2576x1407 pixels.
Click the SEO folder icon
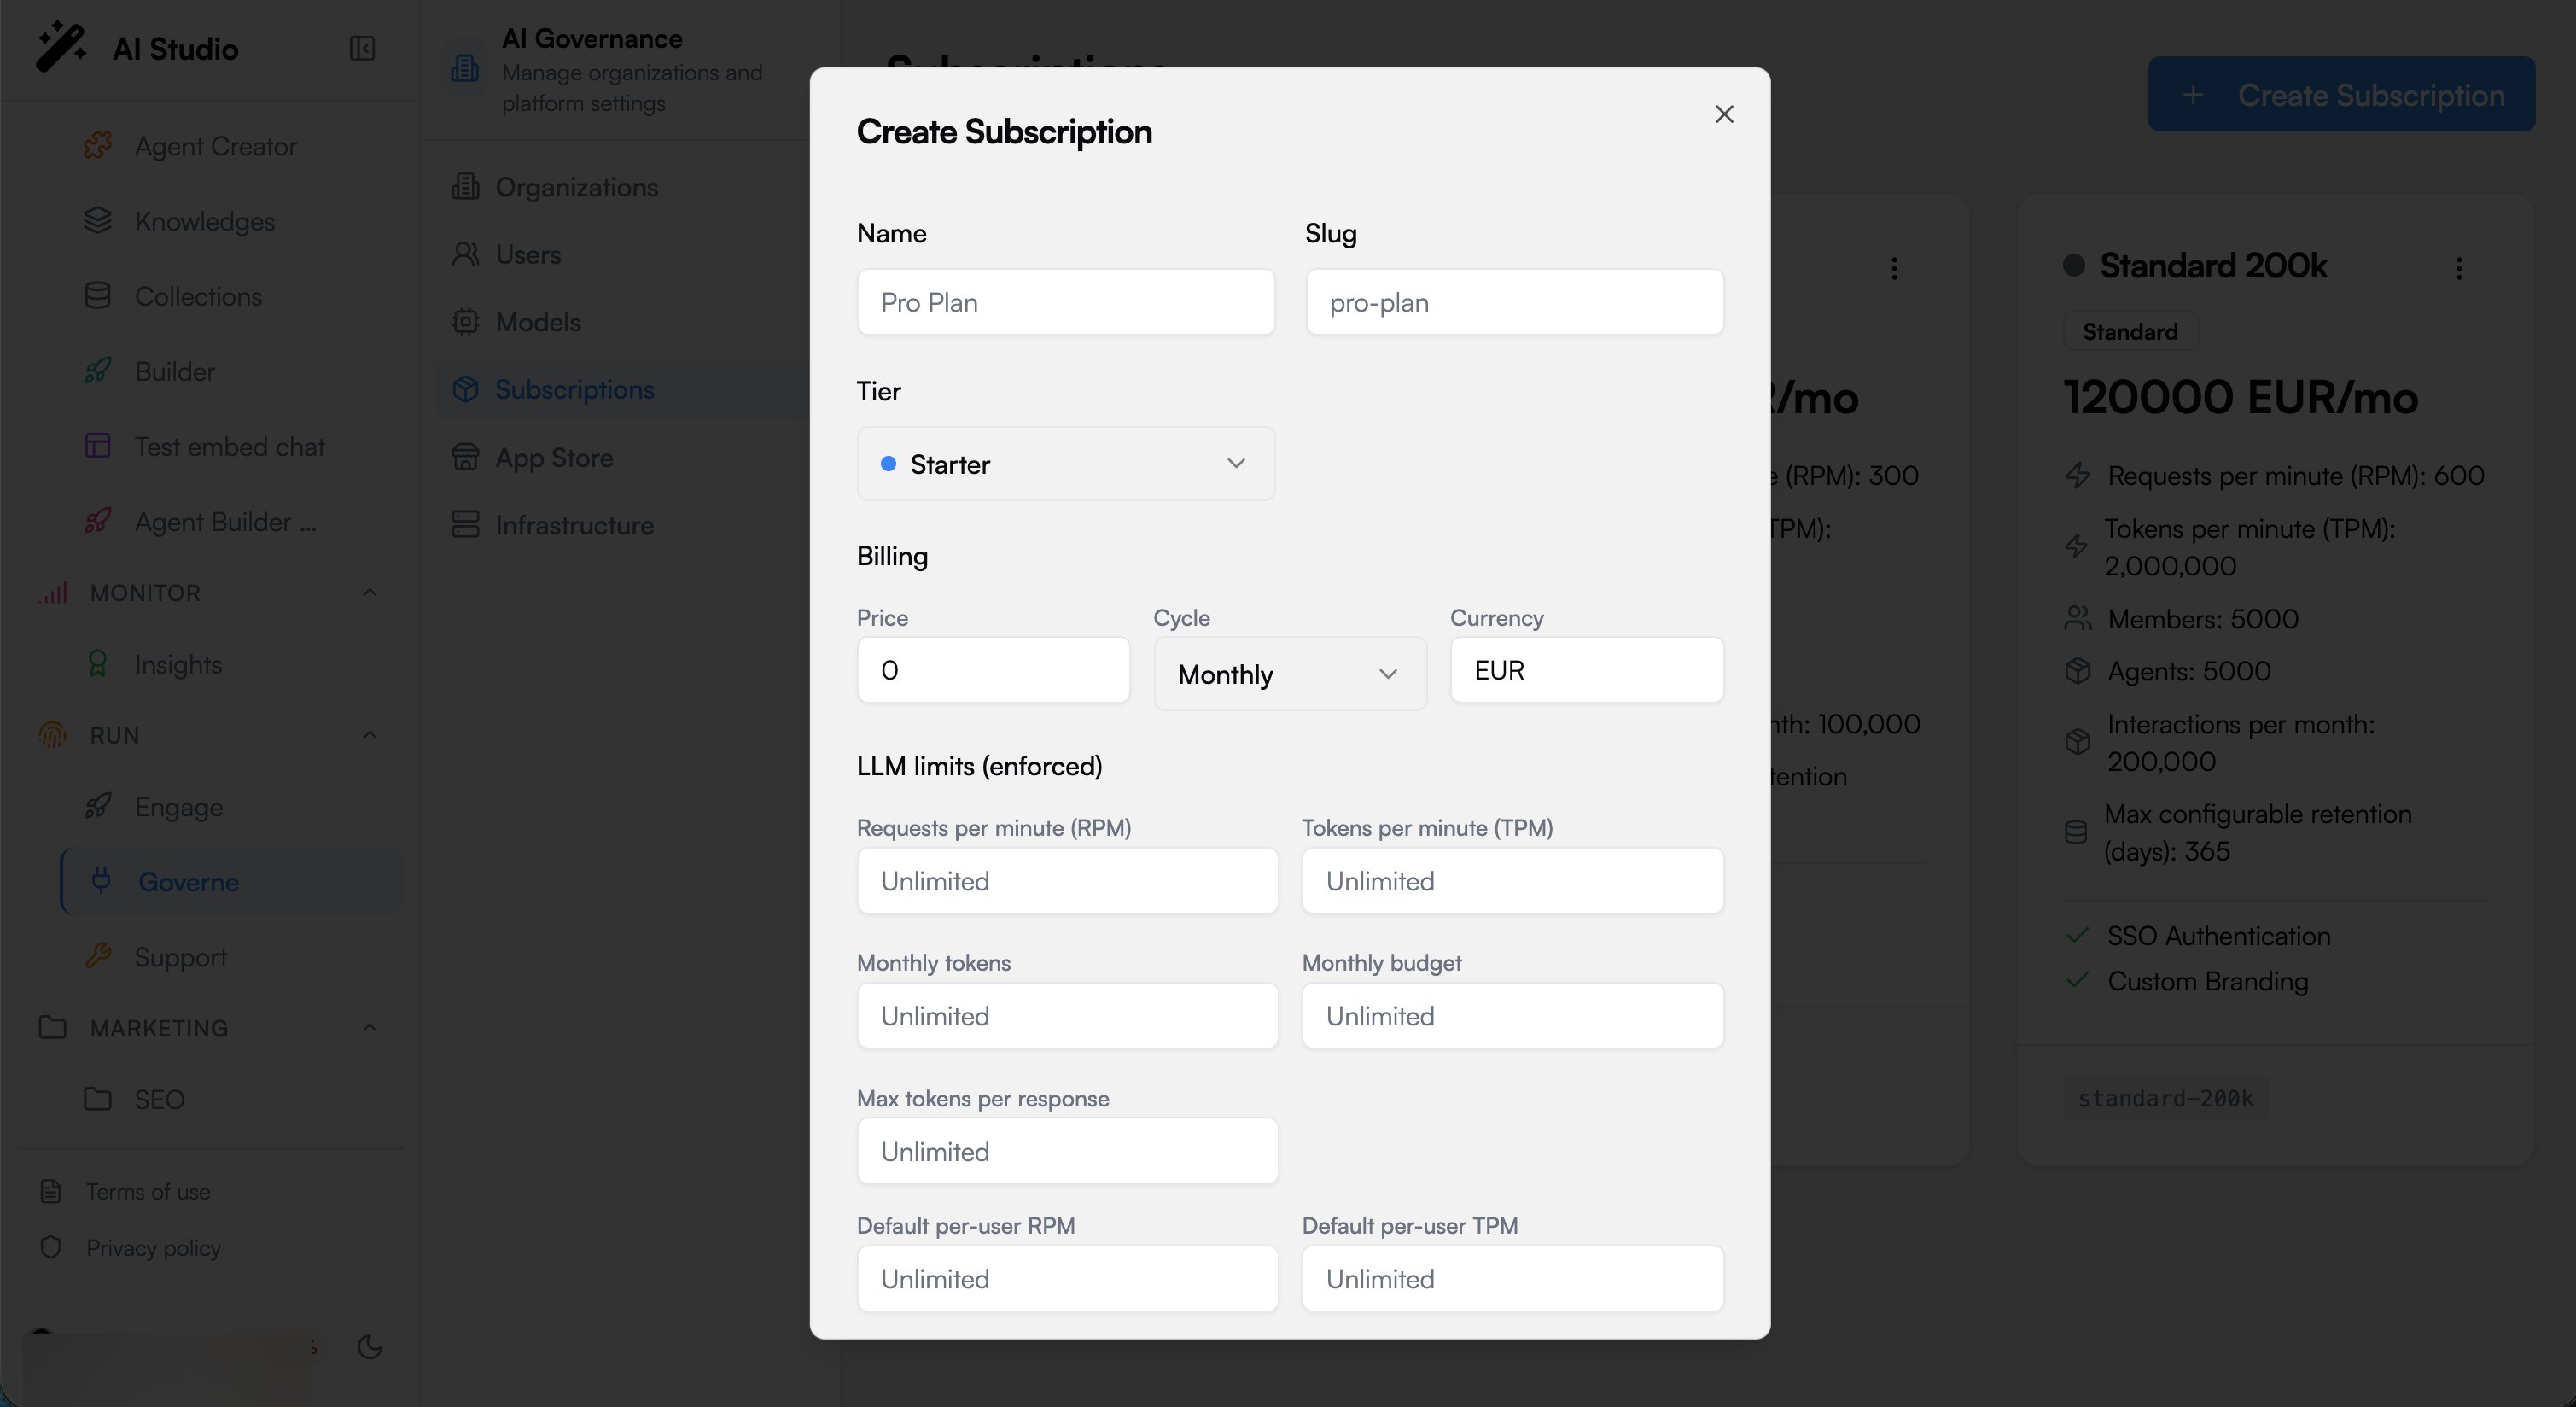[x=98, y=1099]
